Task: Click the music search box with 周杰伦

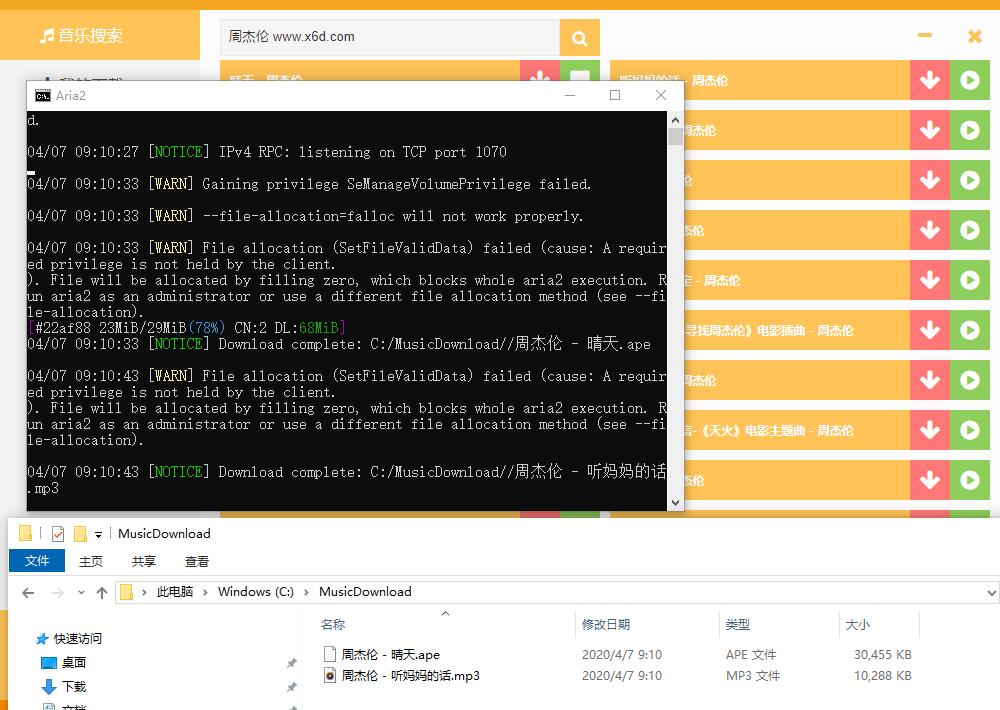Action: tap(388, 37)
